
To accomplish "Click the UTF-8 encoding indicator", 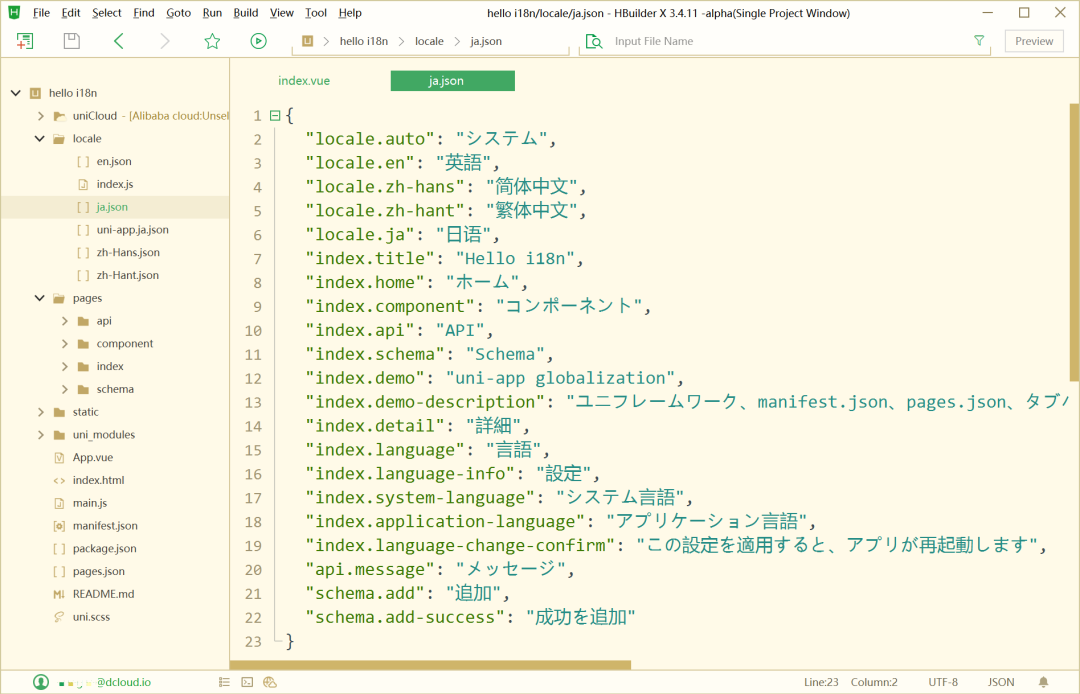I will (x=943, y=682).
